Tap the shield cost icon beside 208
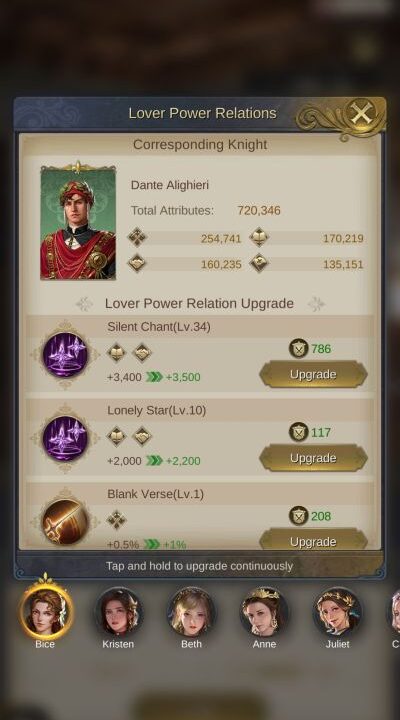The height and width of the screenshot is (720, 400). tap(299, 516)
